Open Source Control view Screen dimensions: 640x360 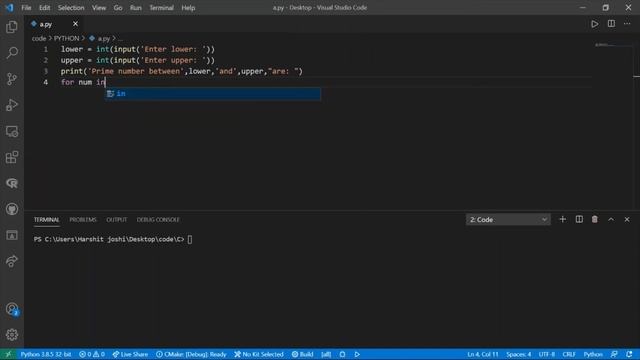[x=12, y=79]
